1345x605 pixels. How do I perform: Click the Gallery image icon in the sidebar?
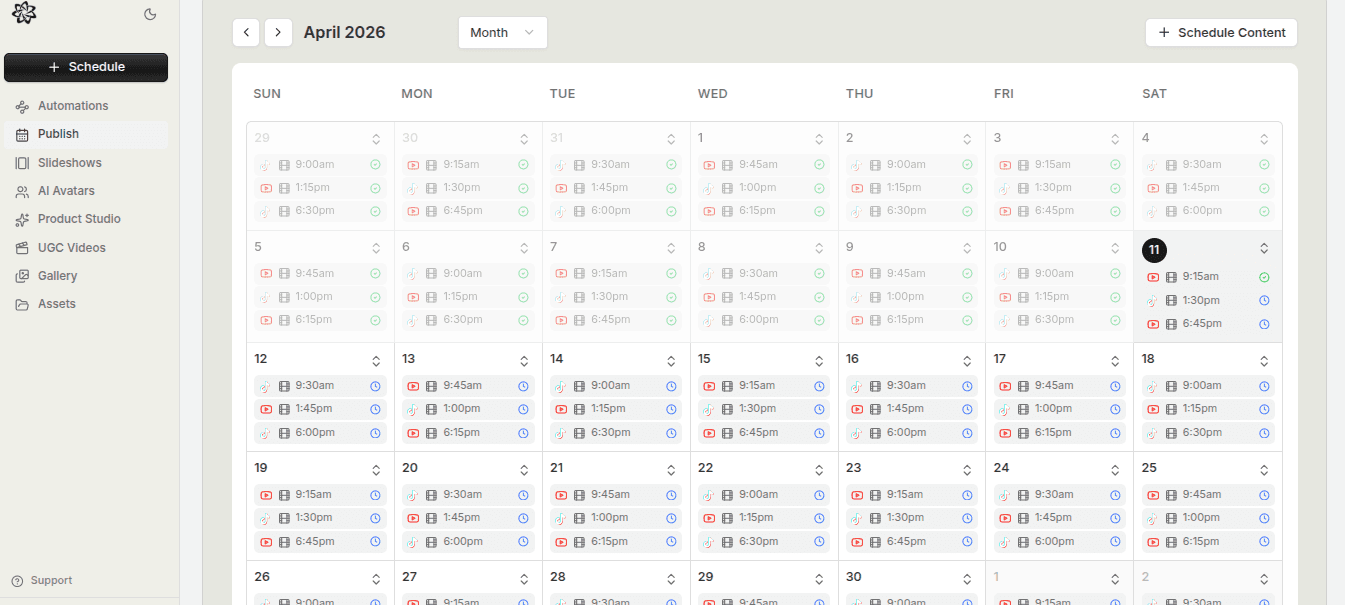(22, 275)
